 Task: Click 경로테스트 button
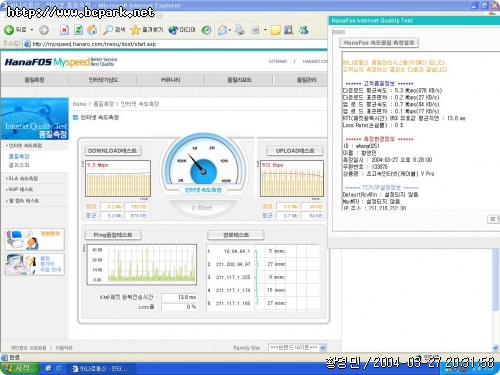click(236, 235)
